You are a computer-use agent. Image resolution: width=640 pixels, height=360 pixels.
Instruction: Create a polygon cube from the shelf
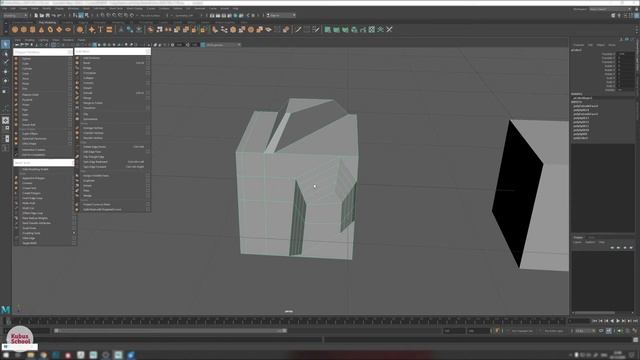coord(24,29)
